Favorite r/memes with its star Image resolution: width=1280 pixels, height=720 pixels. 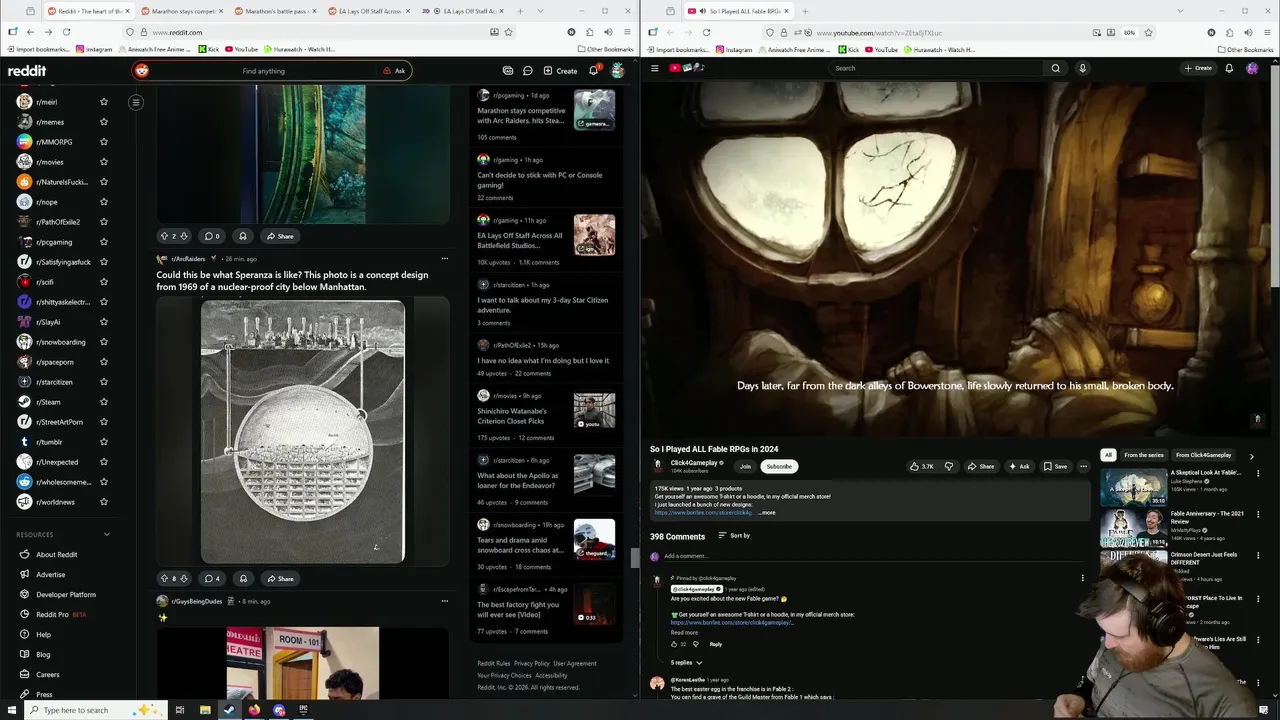tap(104, 122)
